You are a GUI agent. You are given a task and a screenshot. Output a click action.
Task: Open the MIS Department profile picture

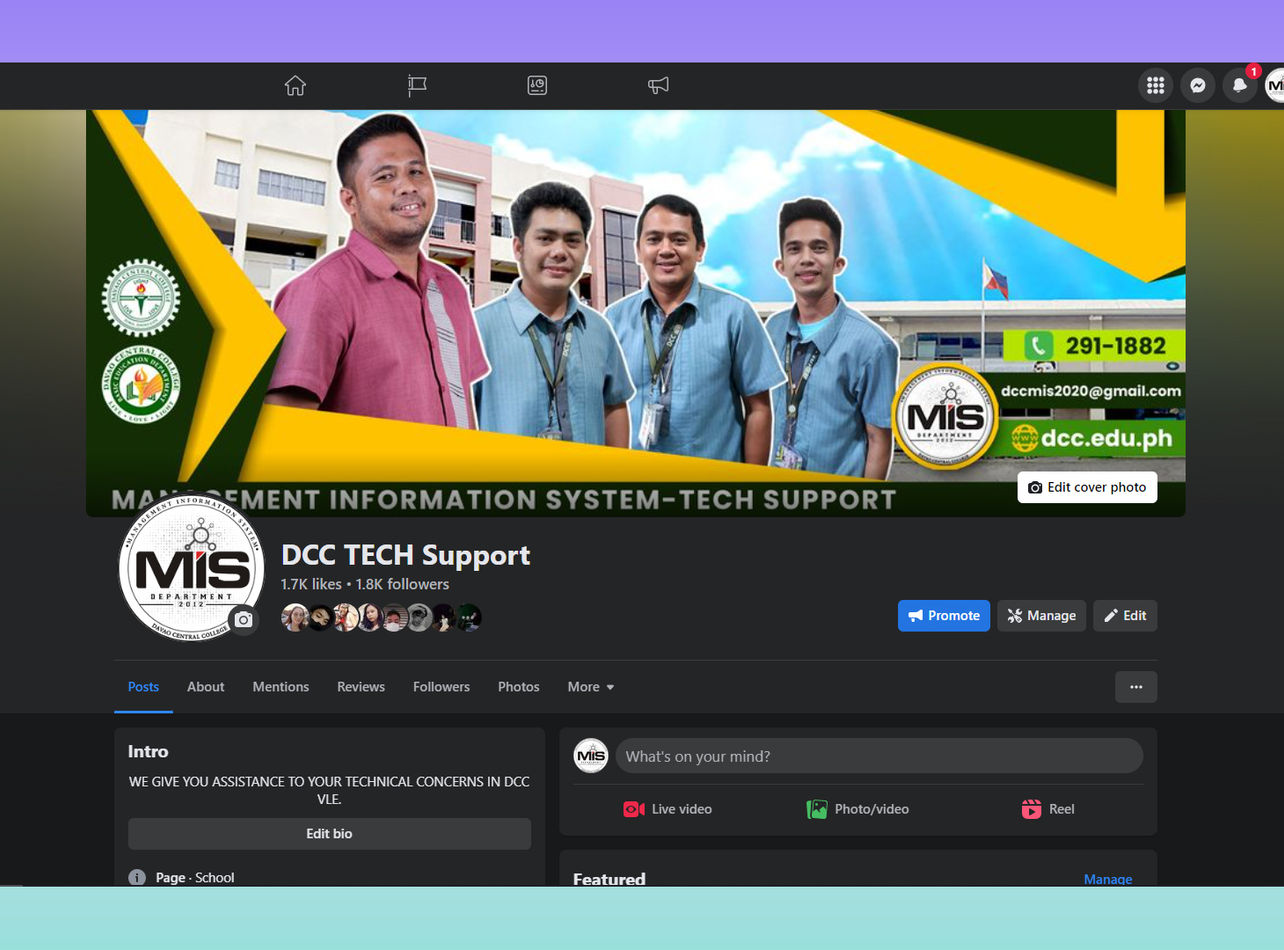click(x=191, y=566)
